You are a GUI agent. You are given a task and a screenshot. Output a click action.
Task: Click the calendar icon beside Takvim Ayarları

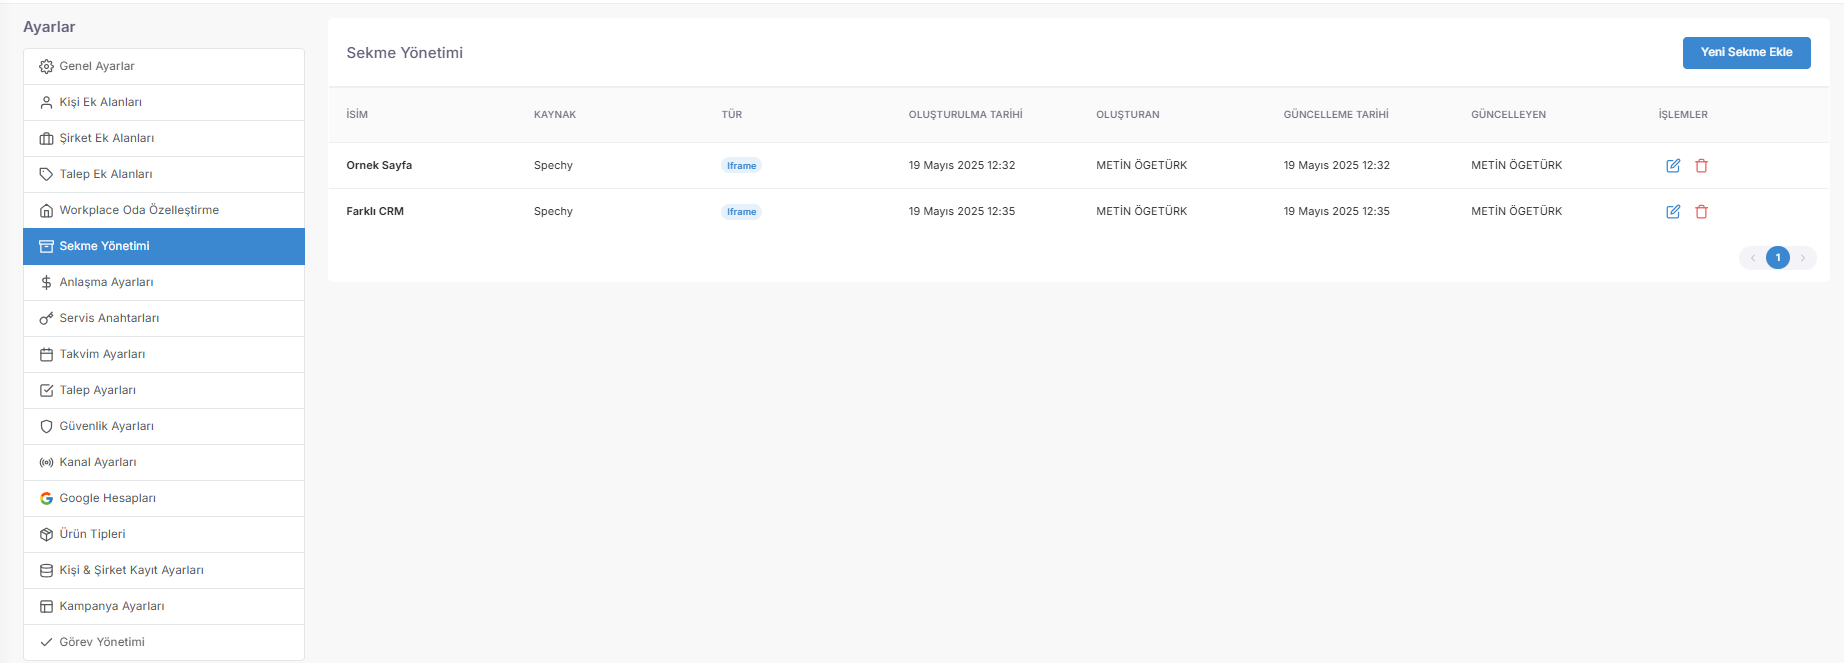pyautogui.click(x=46, y=355)
